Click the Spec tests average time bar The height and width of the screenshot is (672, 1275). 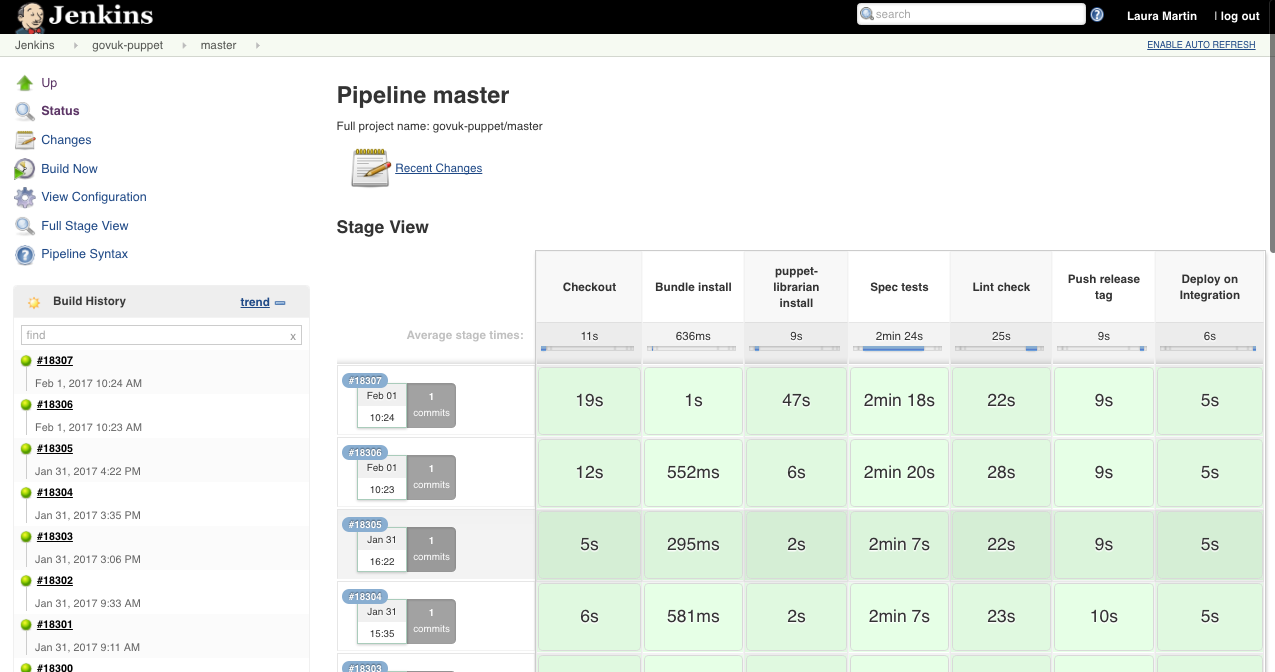pos(898,348)
